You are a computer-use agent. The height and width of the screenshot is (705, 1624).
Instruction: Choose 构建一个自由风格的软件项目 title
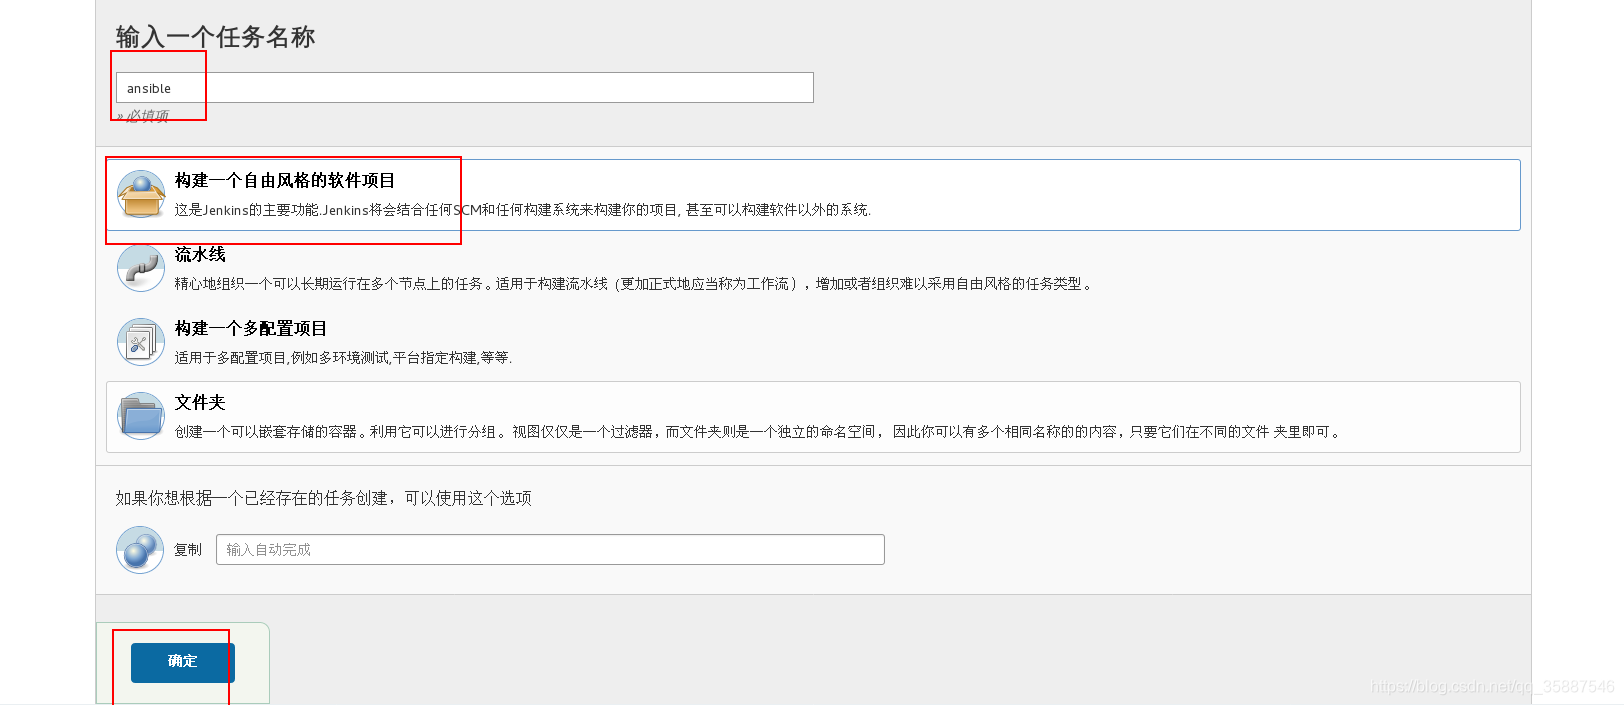click(285, 180)
